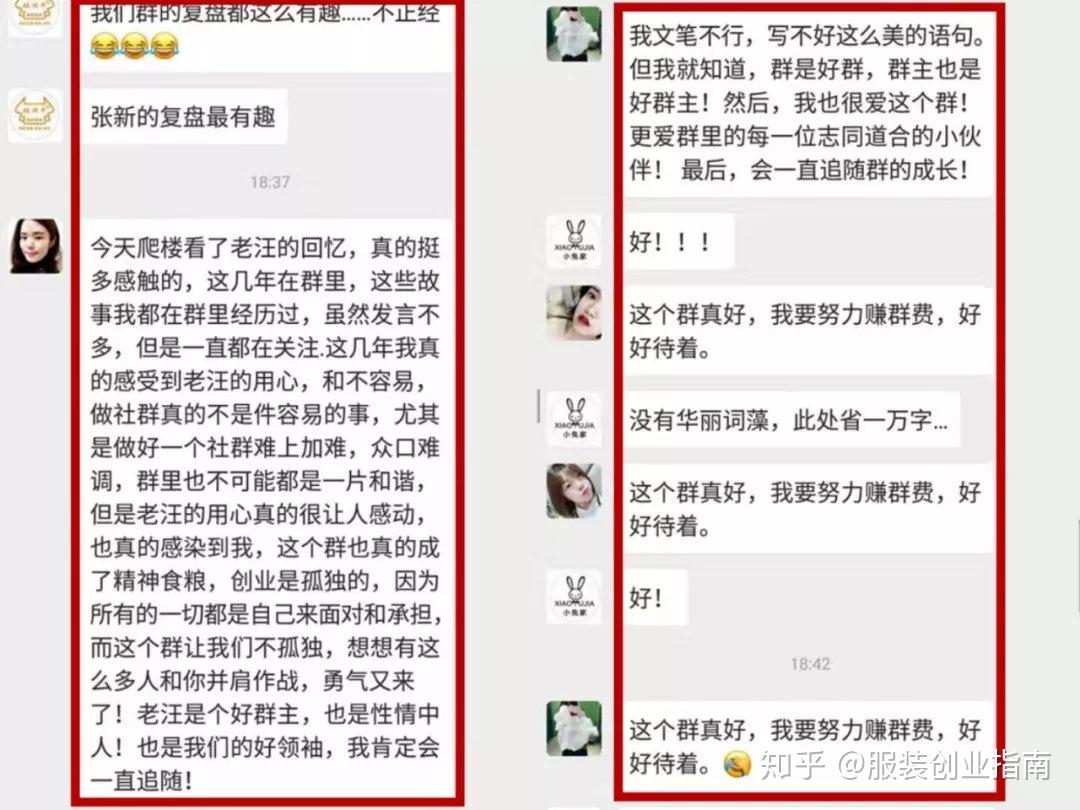Select the long 今天爬楼看了老汪的回忆 message bubble
Image resolution: width=1080 pixels, height=810 pixels.
tap(267, 509)
